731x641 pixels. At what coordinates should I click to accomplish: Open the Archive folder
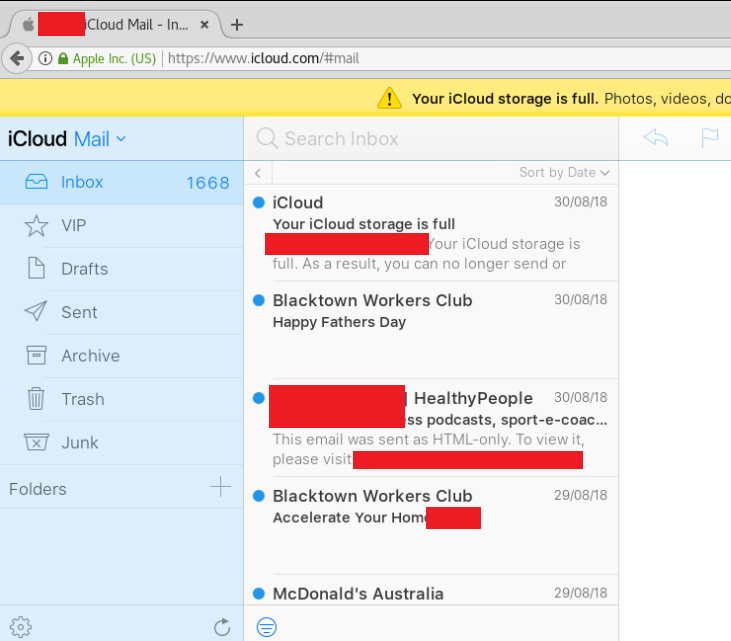tap(121, 356)
